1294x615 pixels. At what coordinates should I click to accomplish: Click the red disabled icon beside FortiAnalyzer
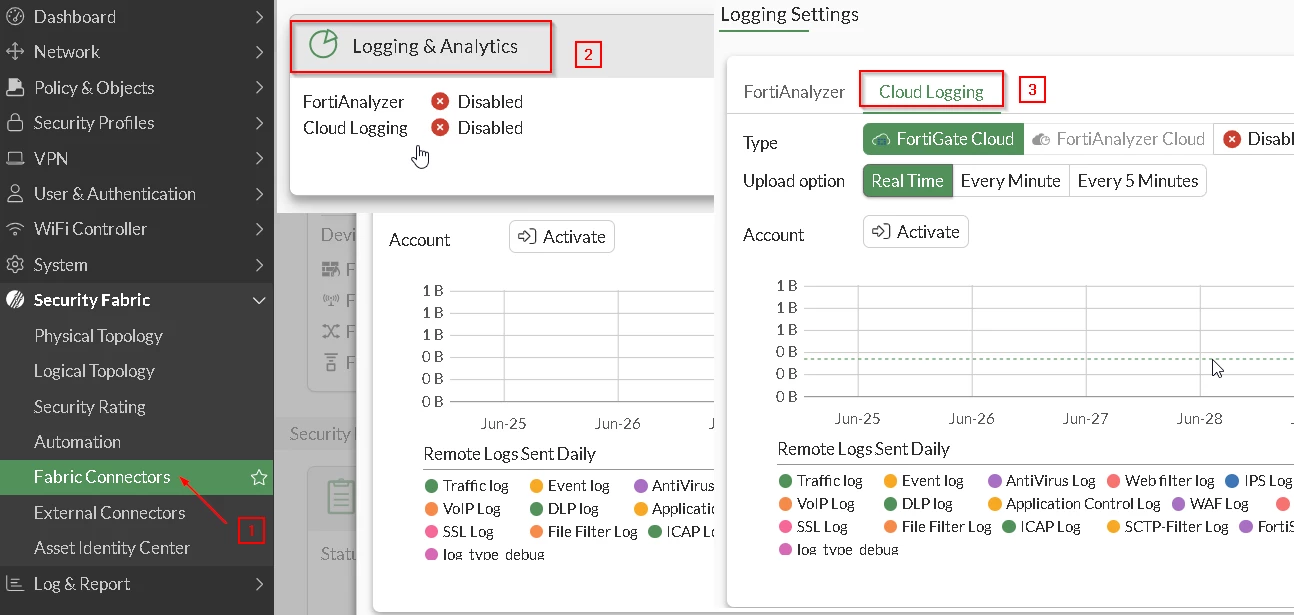[440, 101]
